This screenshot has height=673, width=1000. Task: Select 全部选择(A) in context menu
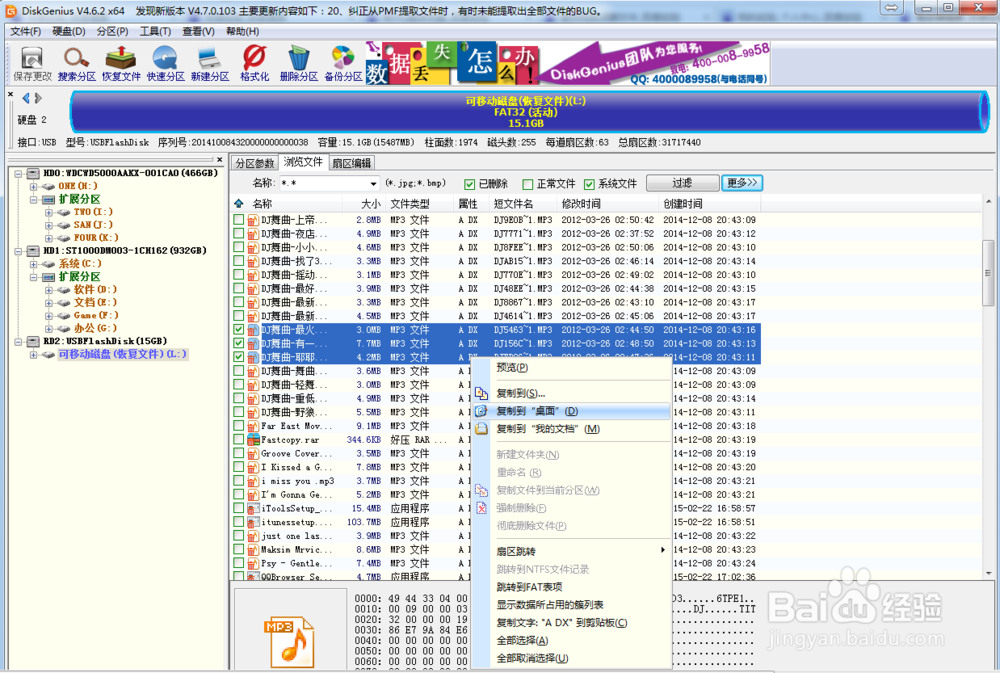pos(571,640)
